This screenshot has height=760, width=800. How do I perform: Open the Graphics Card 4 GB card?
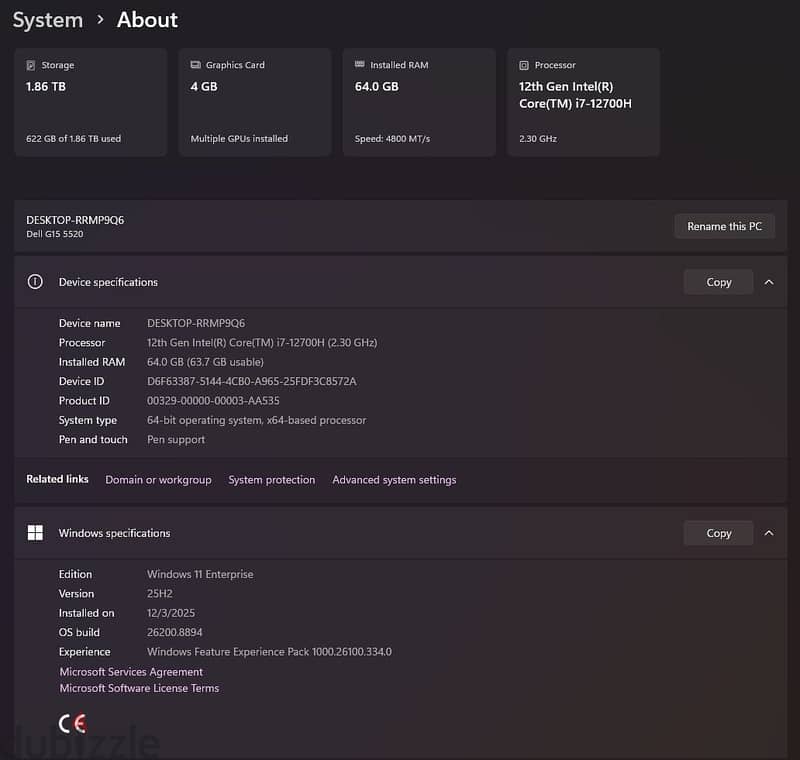coord(255,102)
